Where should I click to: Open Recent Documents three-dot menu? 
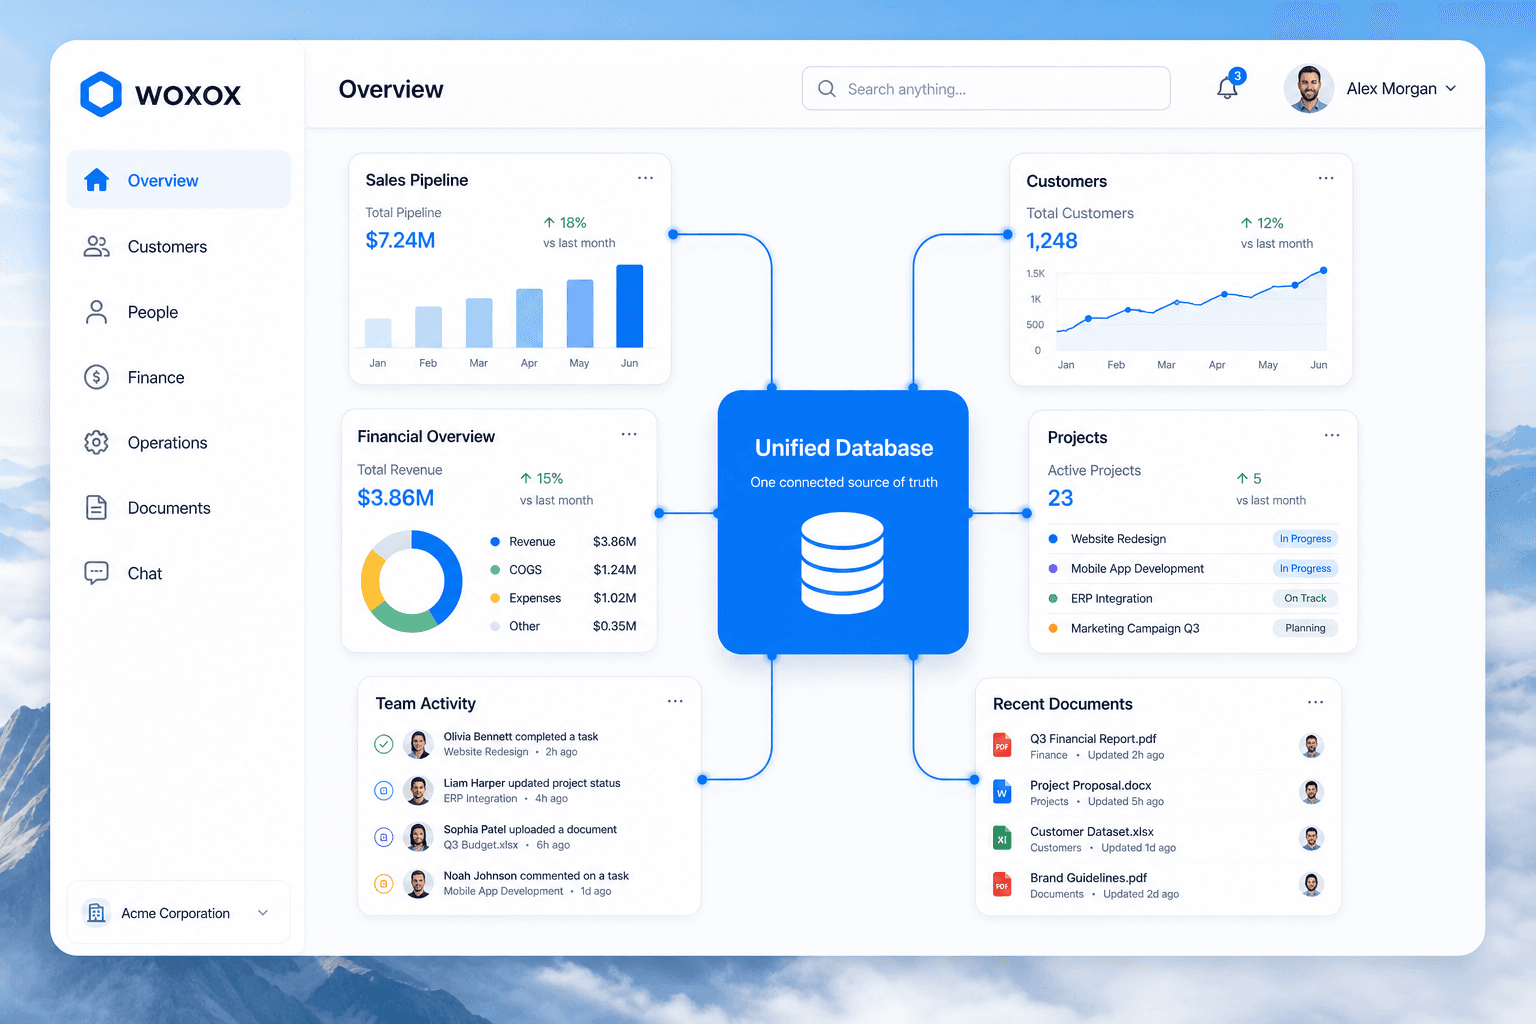click(1316, 702)
